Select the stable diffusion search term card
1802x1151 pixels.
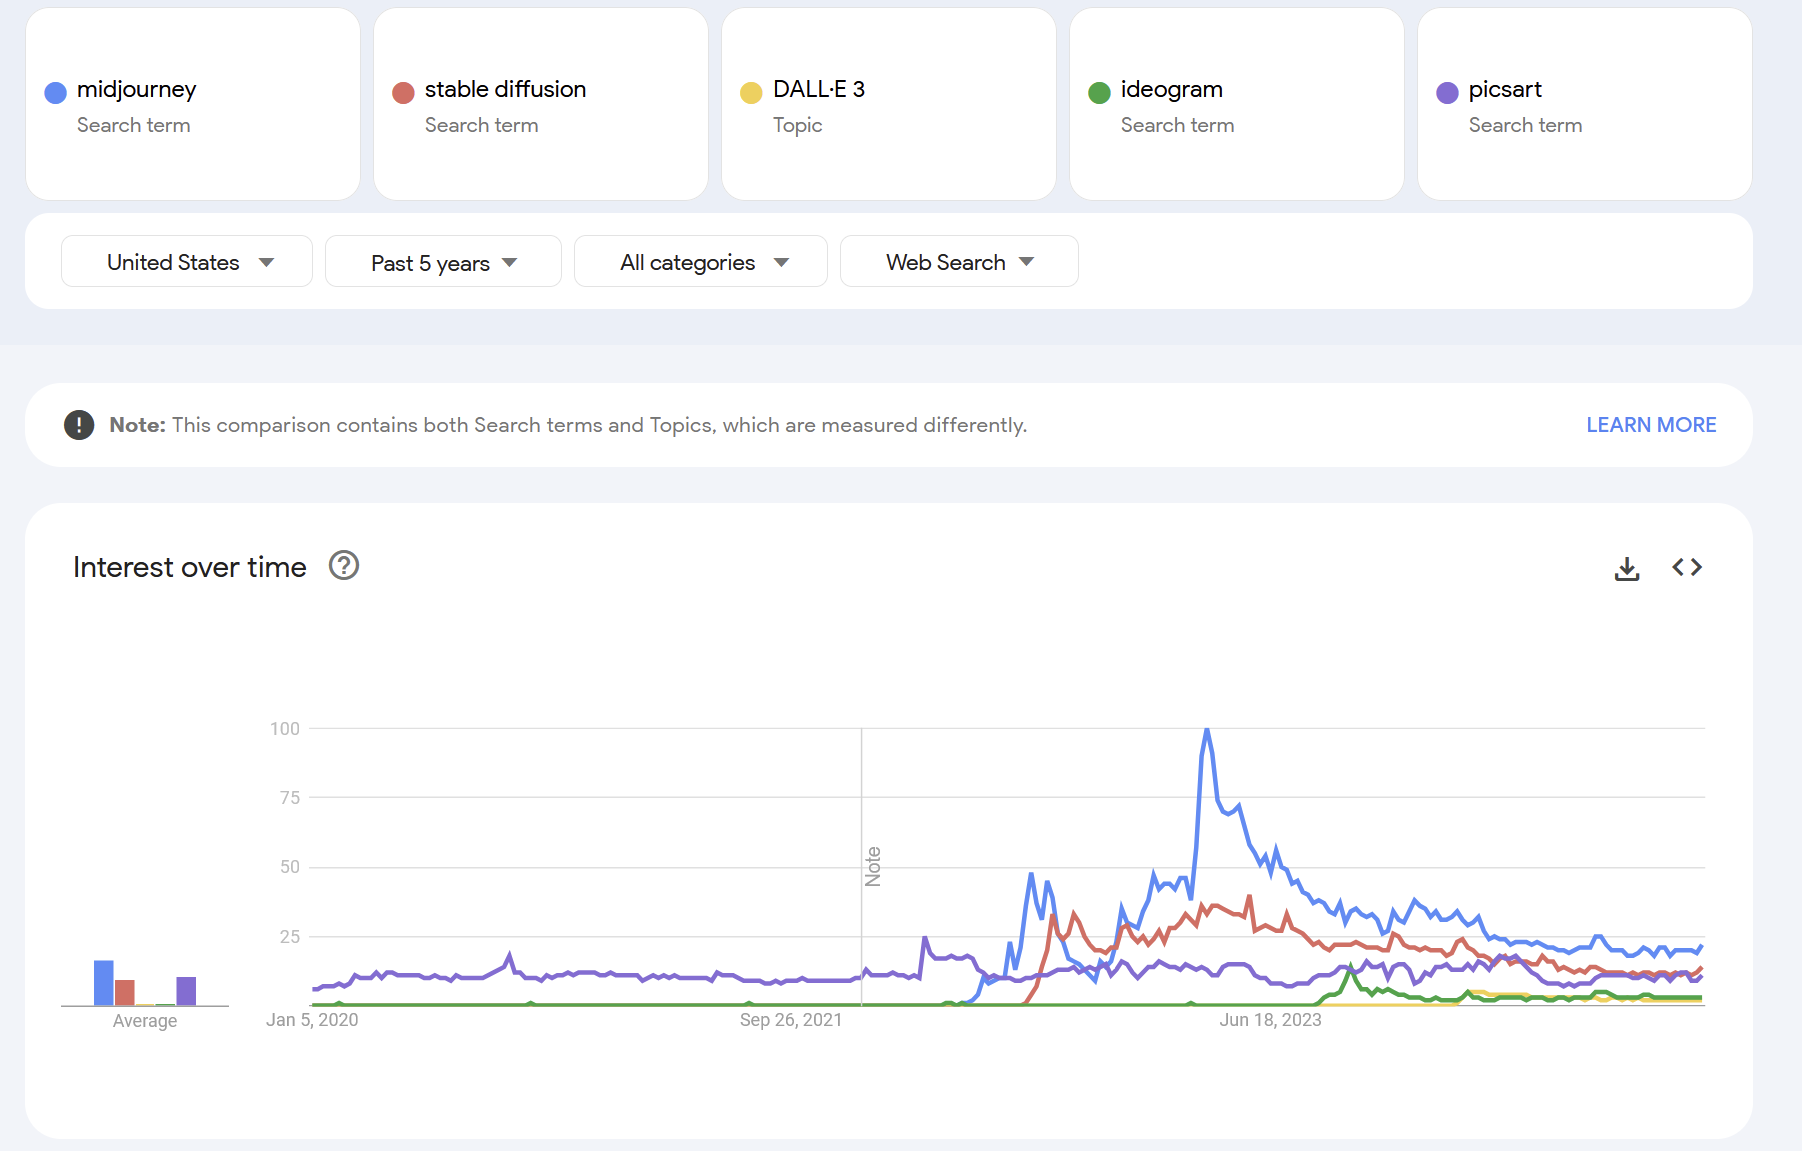coord(541,104)
